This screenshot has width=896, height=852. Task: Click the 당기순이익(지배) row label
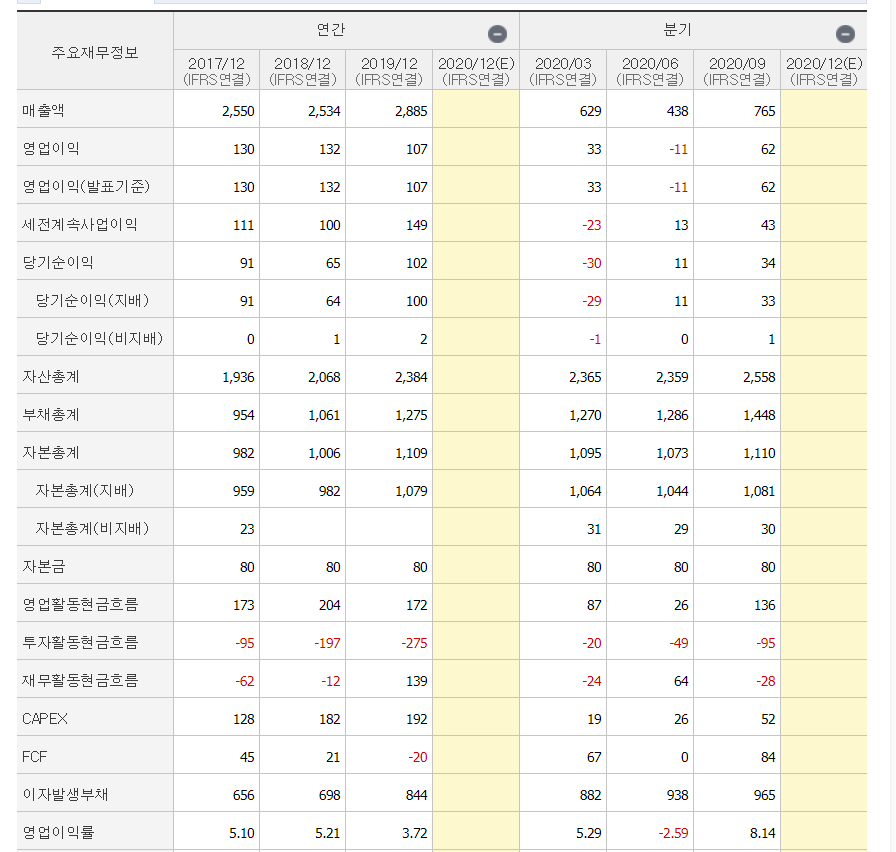(92, 301)
